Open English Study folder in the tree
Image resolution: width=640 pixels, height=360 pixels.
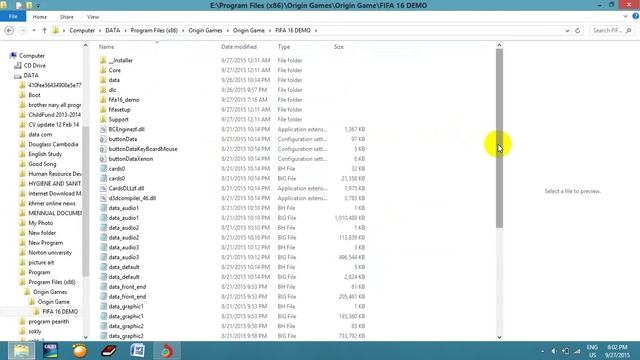pyautogui.click(x=45, y=154)
